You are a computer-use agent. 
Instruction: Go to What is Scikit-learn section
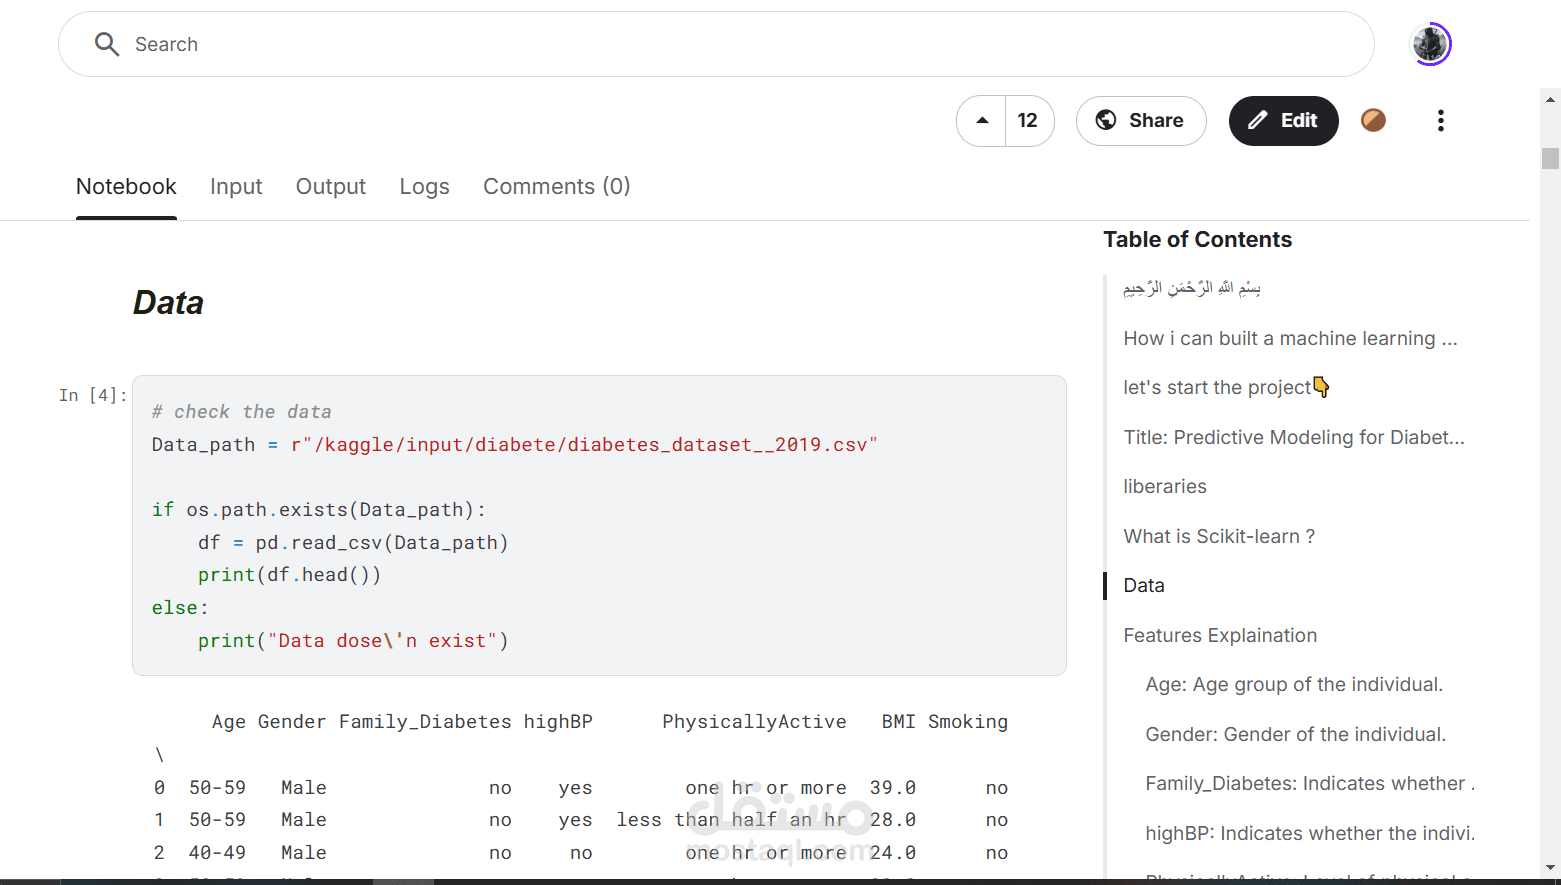coord(1218,536)
